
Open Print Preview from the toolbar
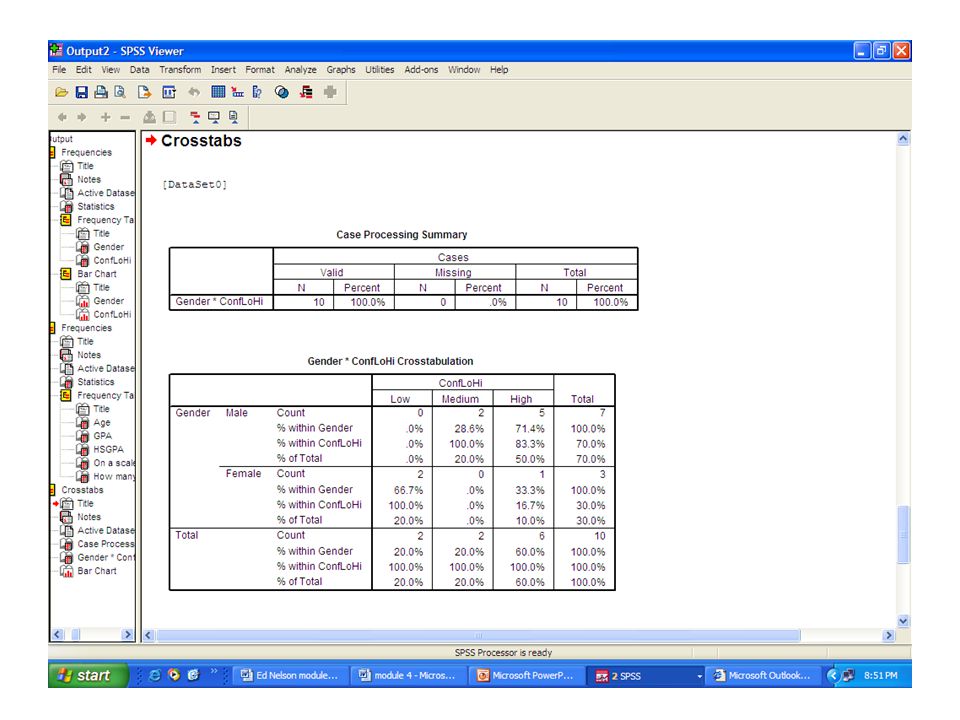[121, 92]
